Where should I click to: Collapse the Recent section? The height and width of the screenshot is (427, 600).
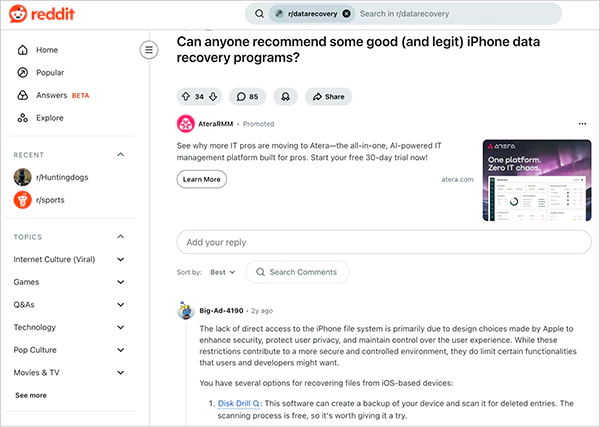121,155
